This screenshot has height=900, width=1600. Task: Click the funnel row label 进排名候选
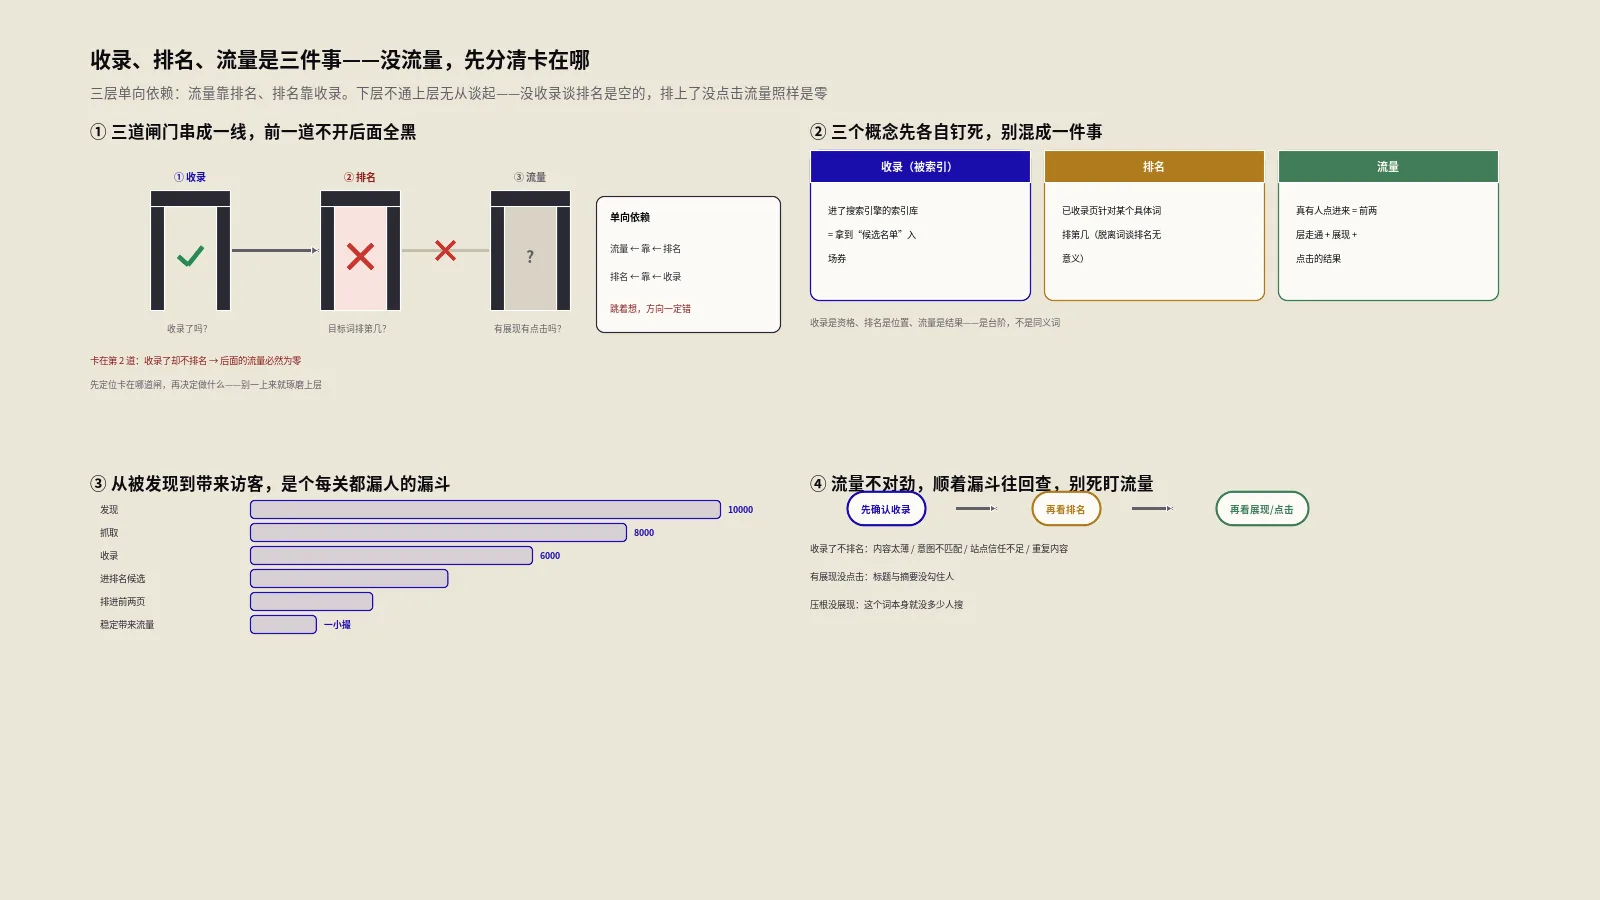122,579
